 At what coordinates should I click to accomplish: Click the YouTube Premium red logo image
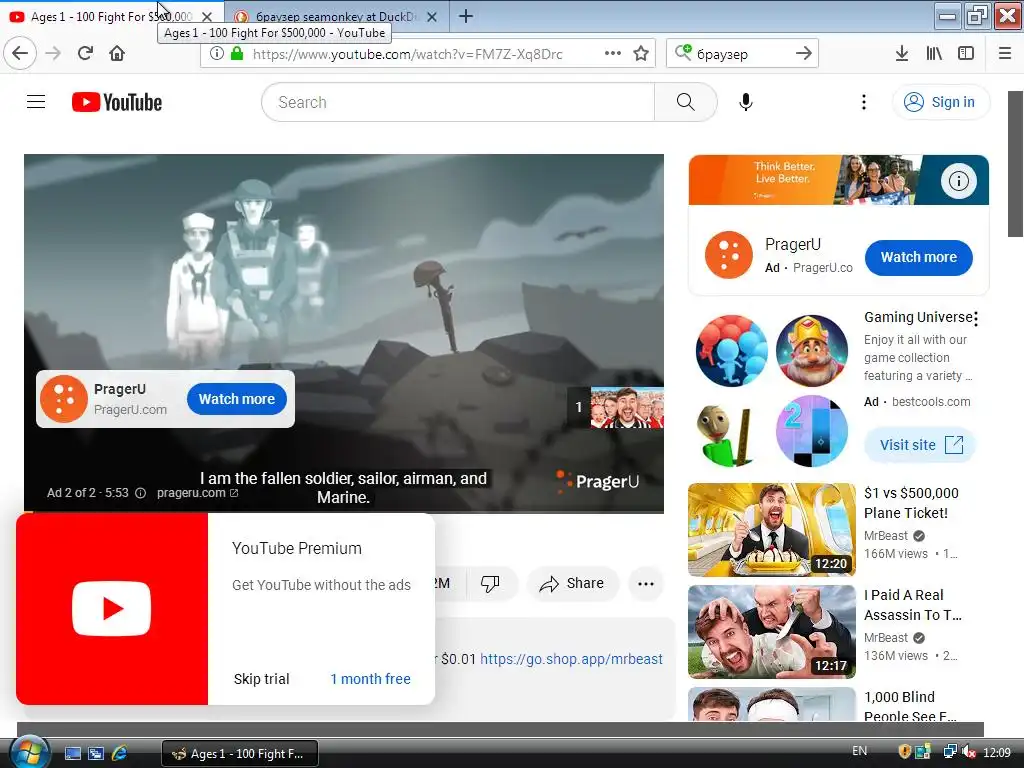112,609
